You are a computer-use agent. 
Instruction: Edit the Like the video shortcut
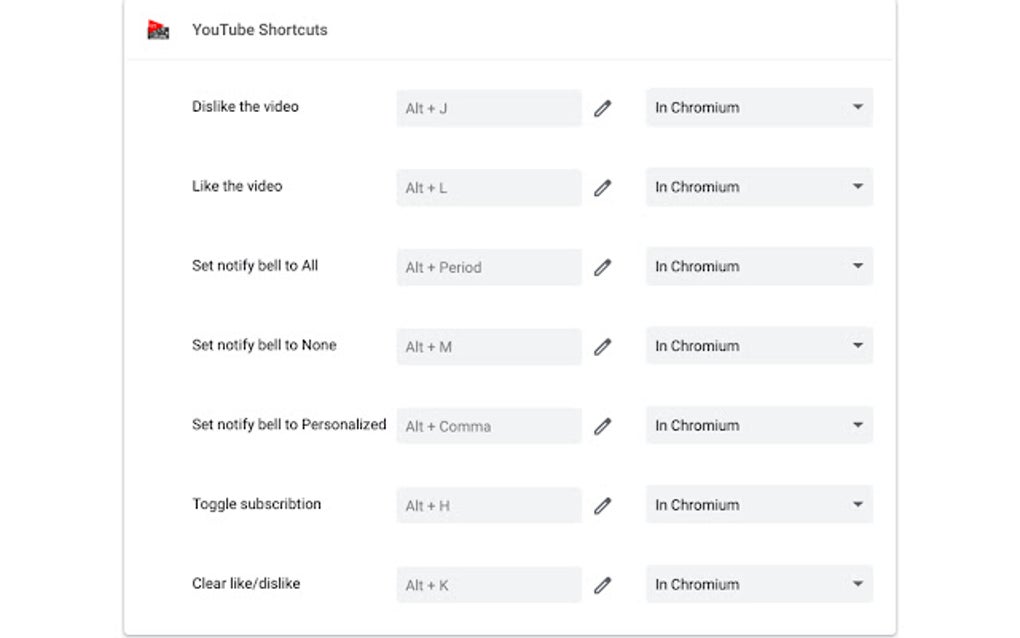click(602, 187)
